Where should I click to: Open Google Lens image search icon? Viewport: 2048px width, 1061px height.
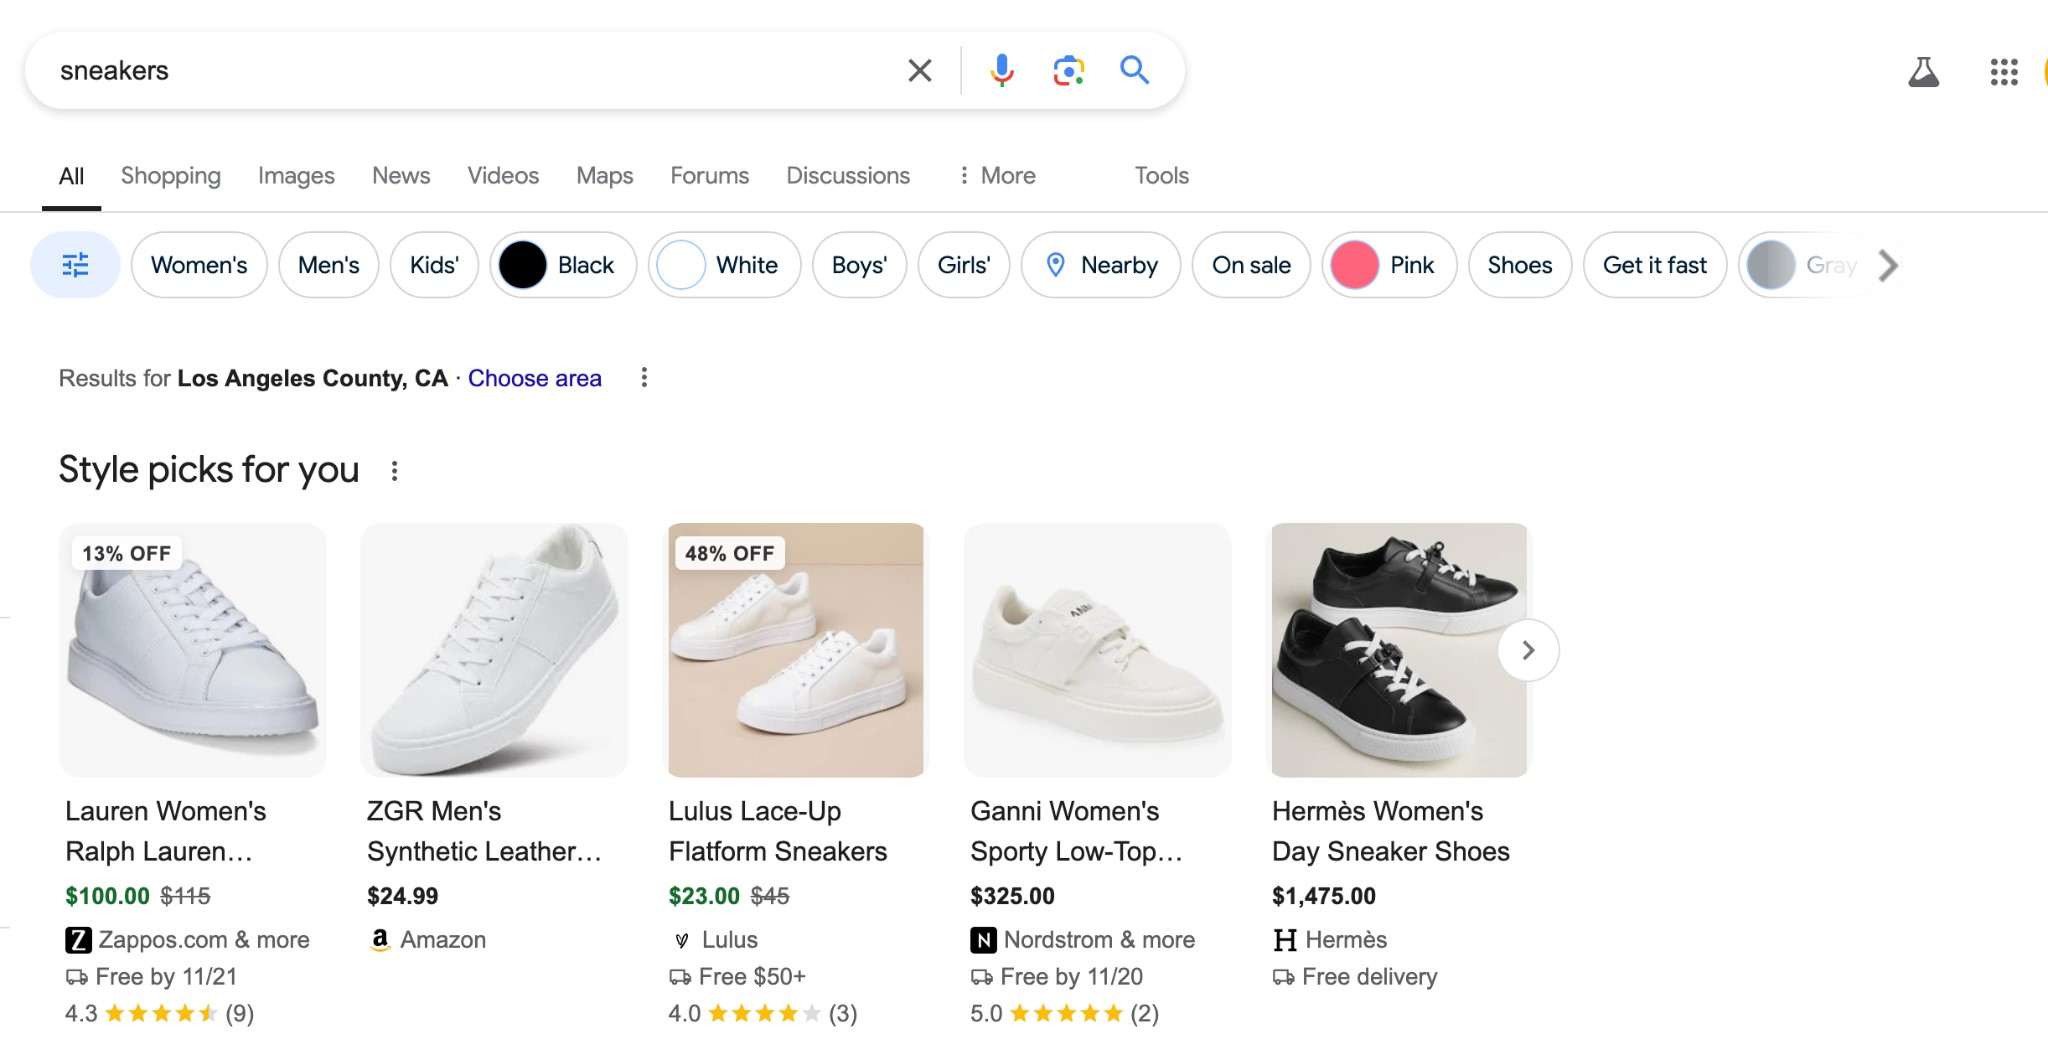[1068, 70]
